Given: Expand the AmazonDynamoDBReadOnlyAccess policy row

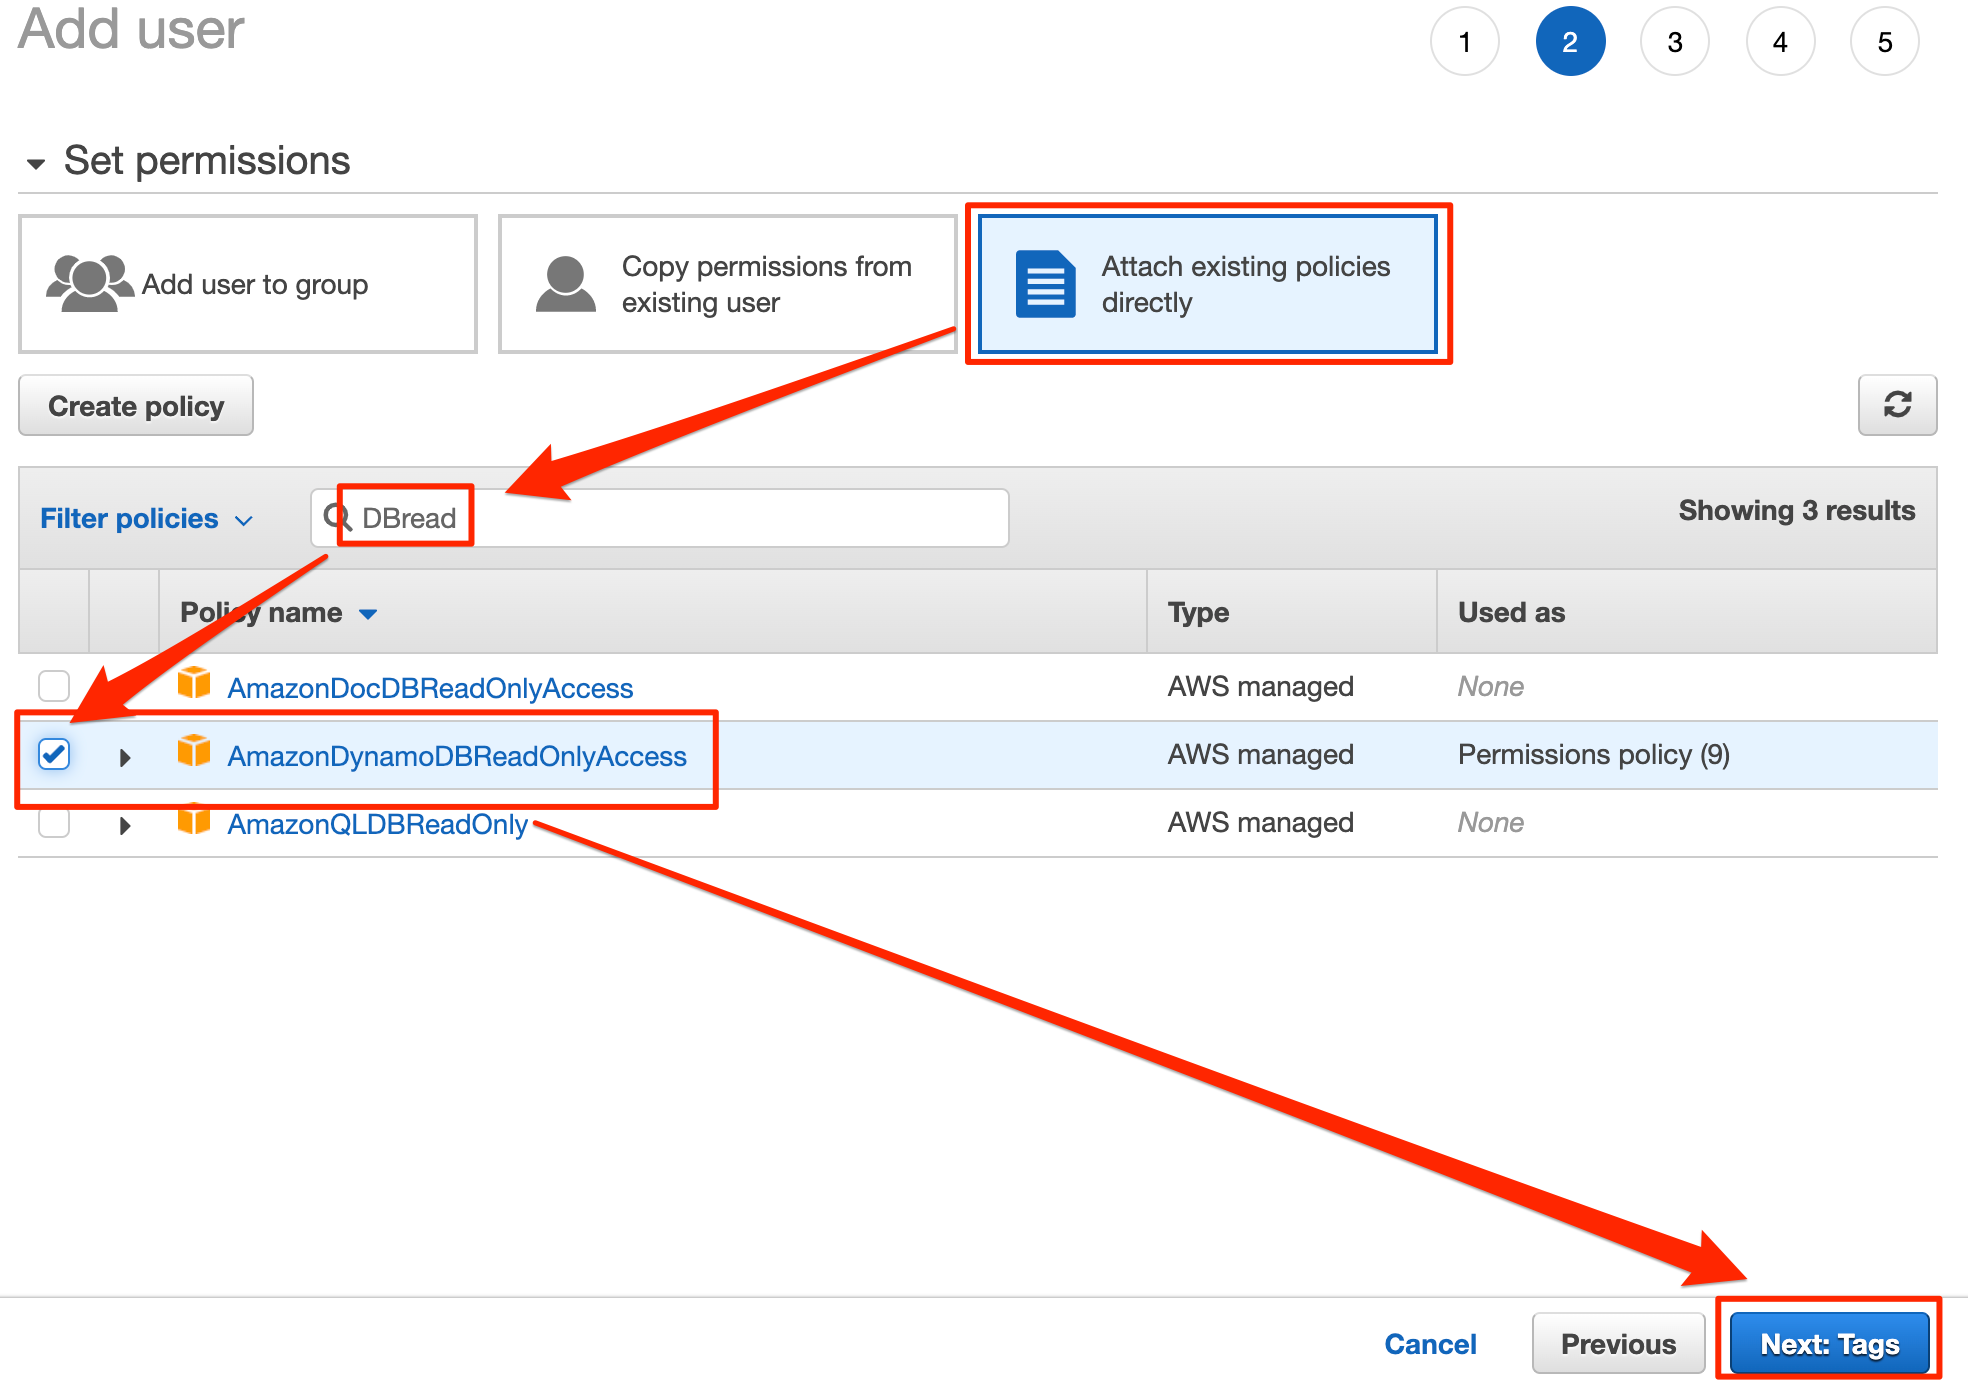Looking at the screenshot, I should click(125, 757).
